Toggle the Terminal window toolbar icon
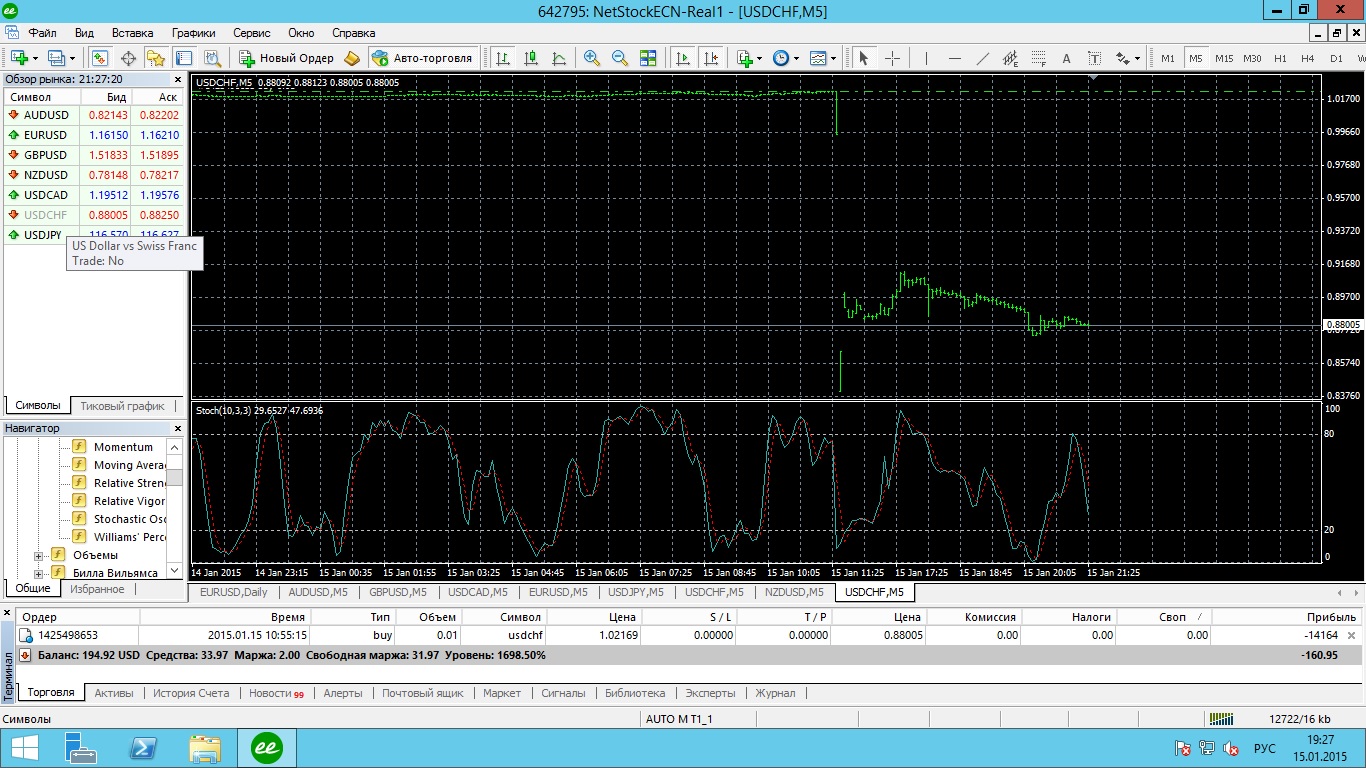Screen dimensions: 1366x768 pos(184,58)
